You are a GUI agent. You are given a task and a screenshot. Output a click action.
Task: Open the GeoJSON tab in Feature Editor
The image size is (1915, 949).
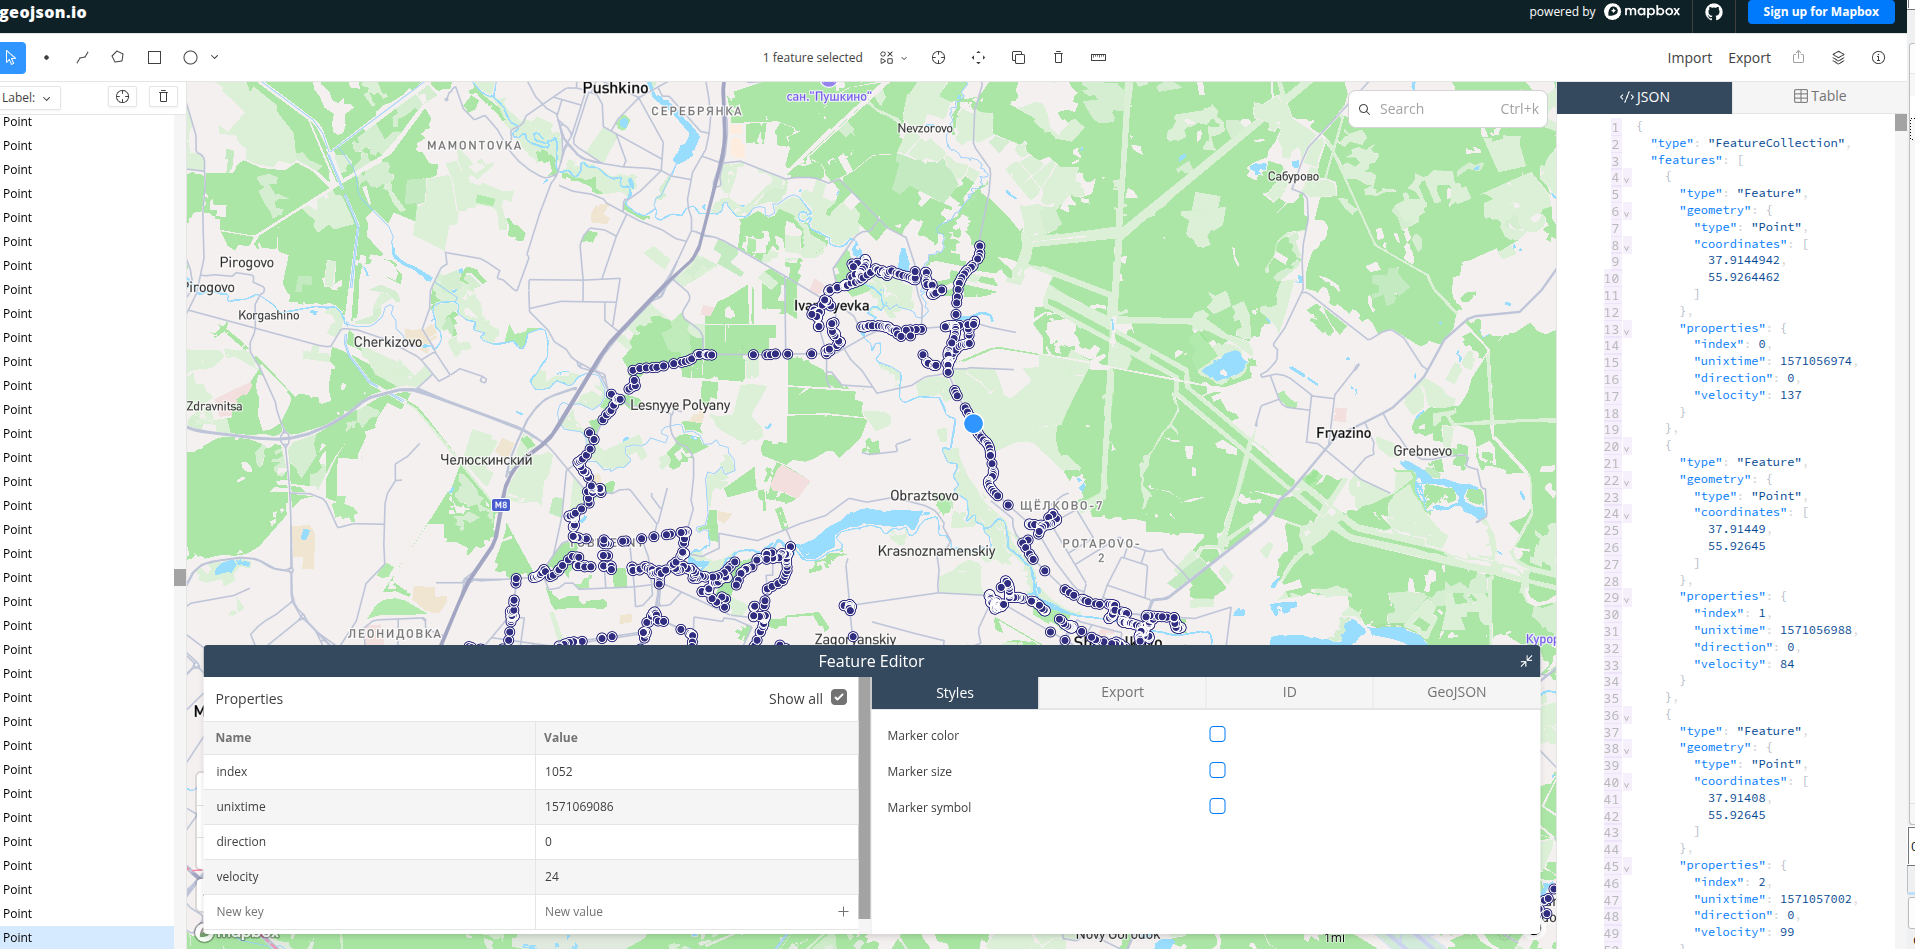(1456, 692)
